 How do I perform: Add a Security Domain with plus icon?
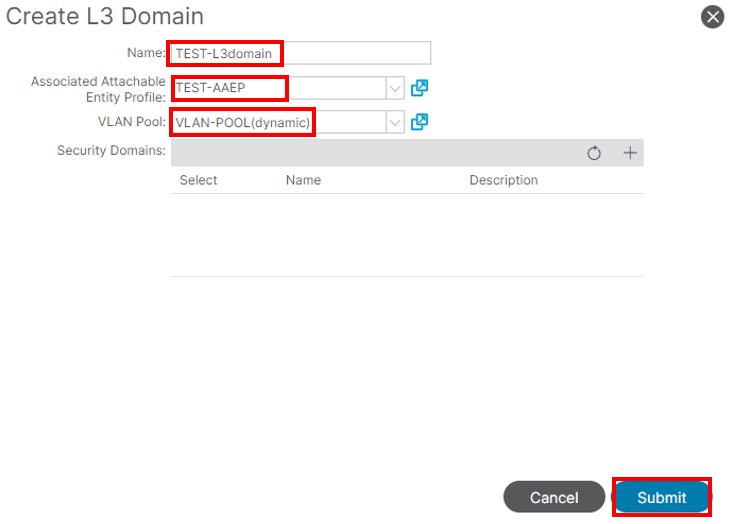coord(630,153)
